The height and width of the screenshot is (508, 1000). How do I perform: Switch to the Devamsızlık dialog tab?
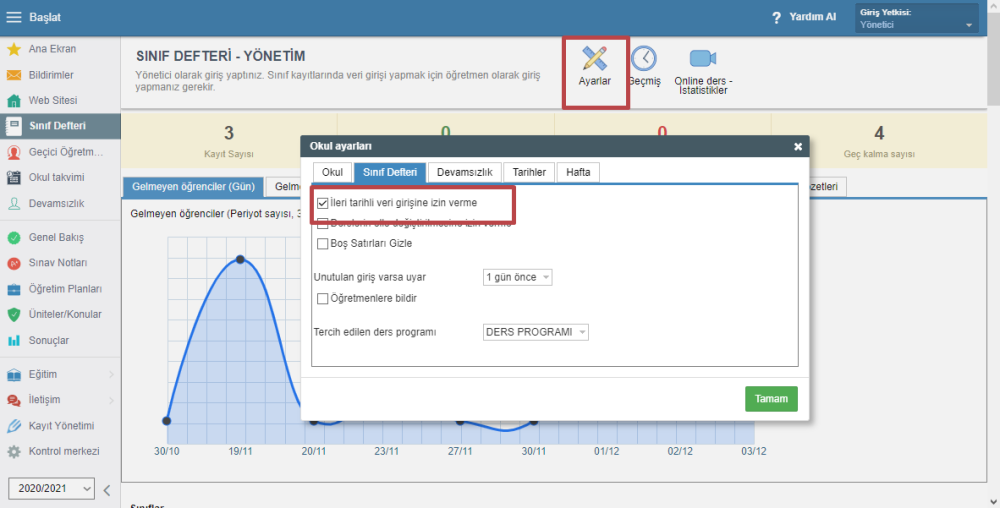point(465,172)
